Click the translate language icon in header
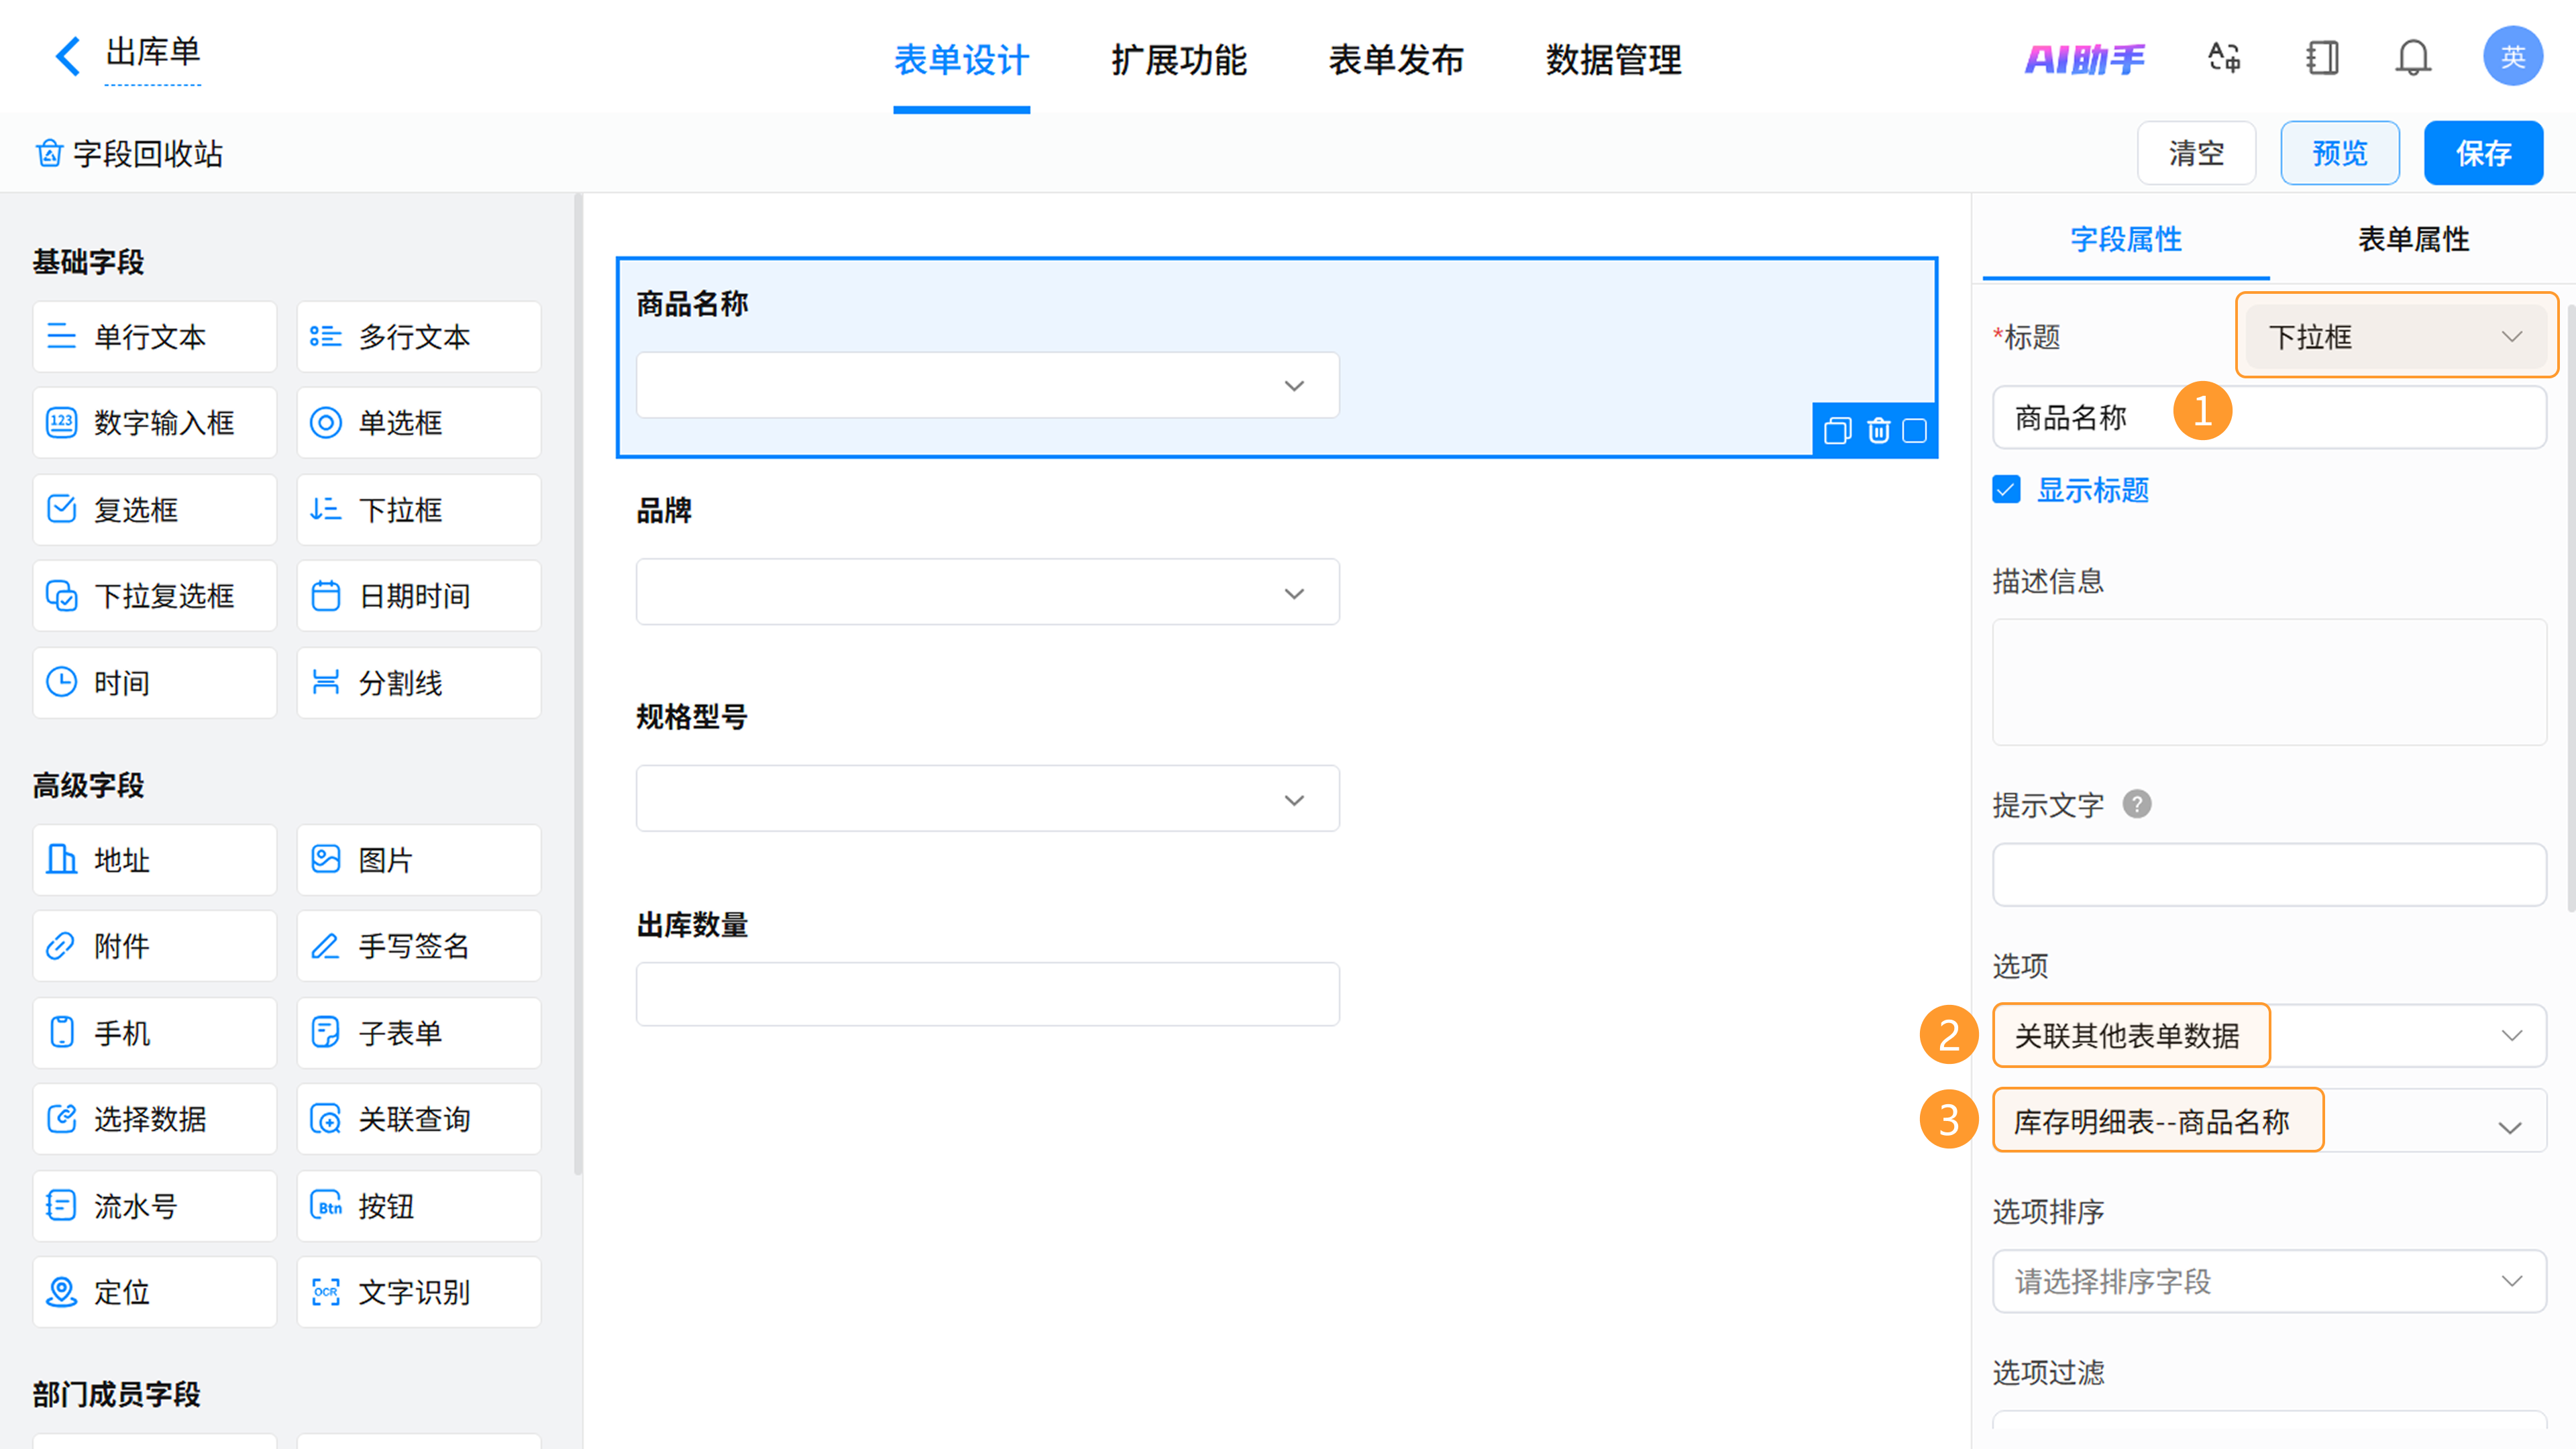The height and width of the screenshot is (1449, 2576). pos(2224,58)
